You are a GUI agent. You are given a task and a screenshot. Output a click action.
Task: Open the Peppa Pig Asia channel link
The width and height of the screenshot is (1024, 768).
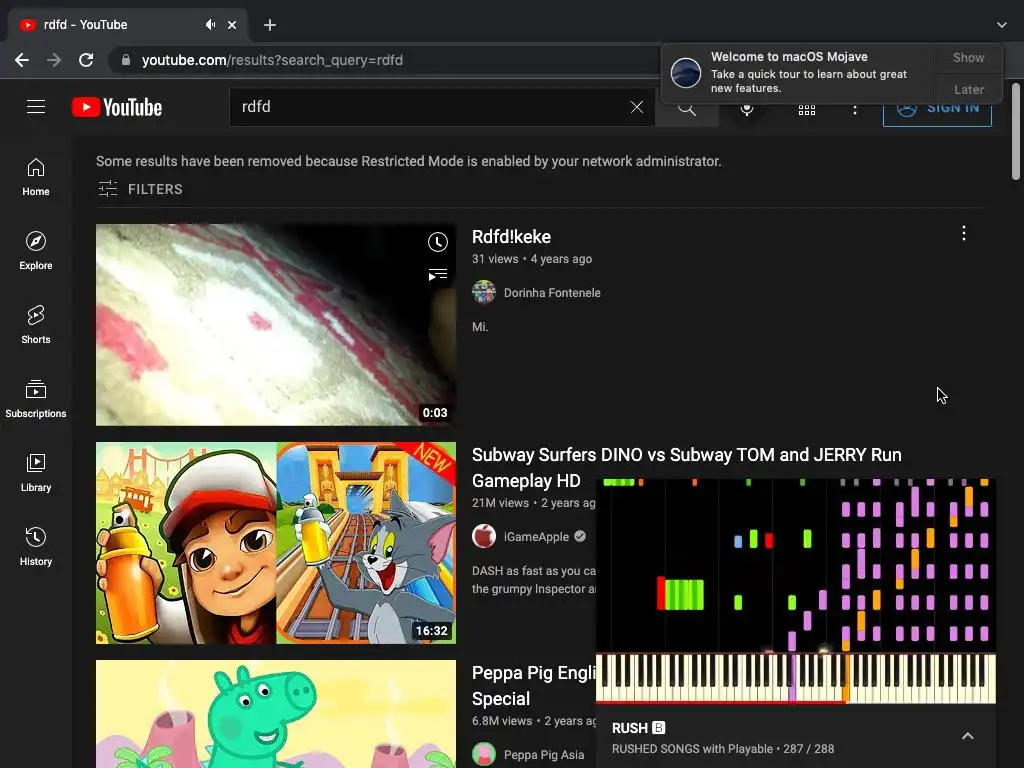point(543,755)
